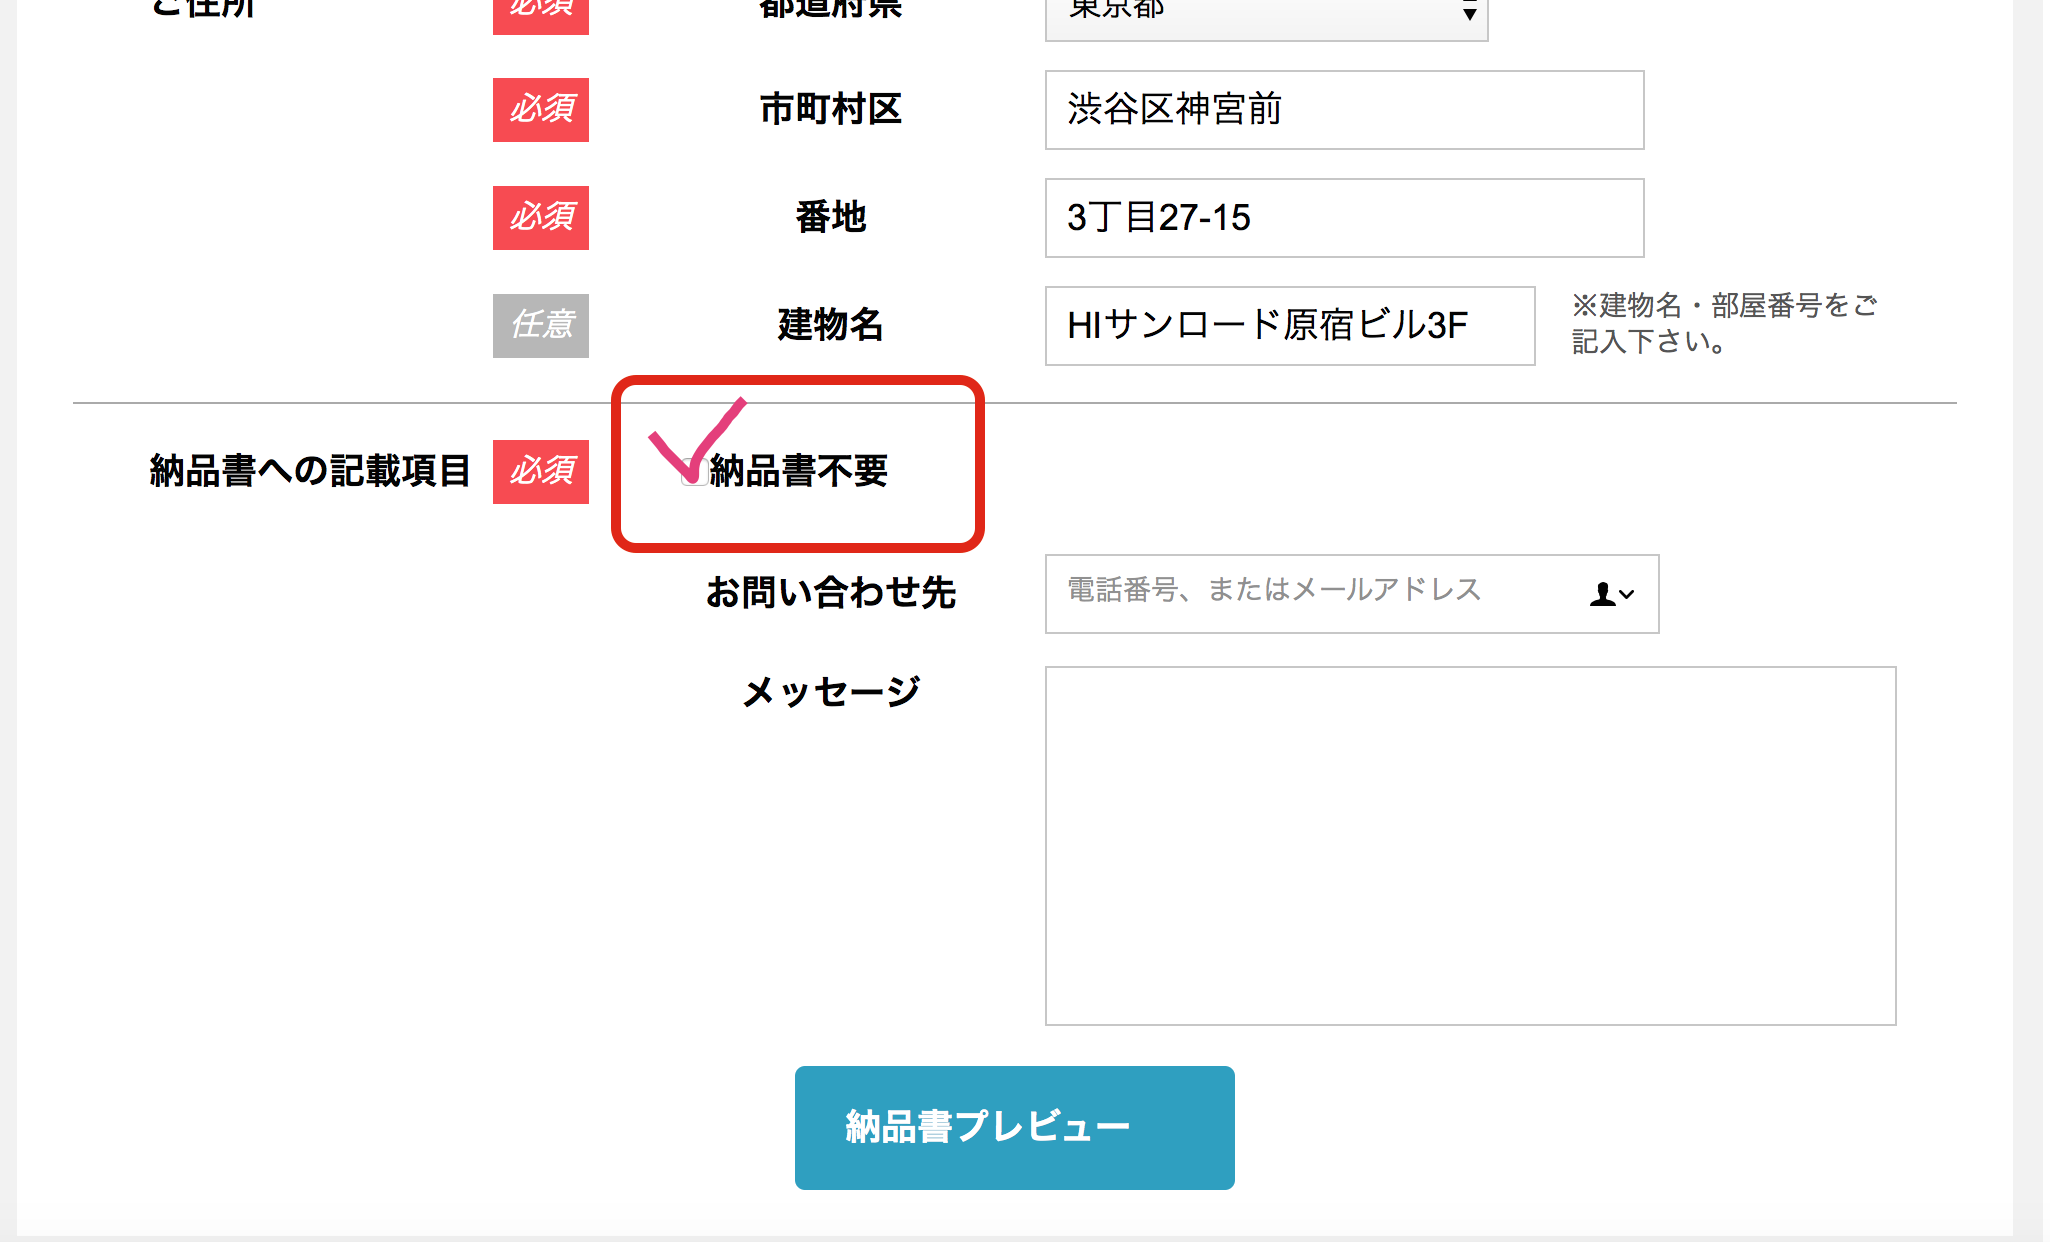Click the 納品書プレビュー button
The width and height of the screenshot is (2050, 1242).
click(x=1014, y=1127)
